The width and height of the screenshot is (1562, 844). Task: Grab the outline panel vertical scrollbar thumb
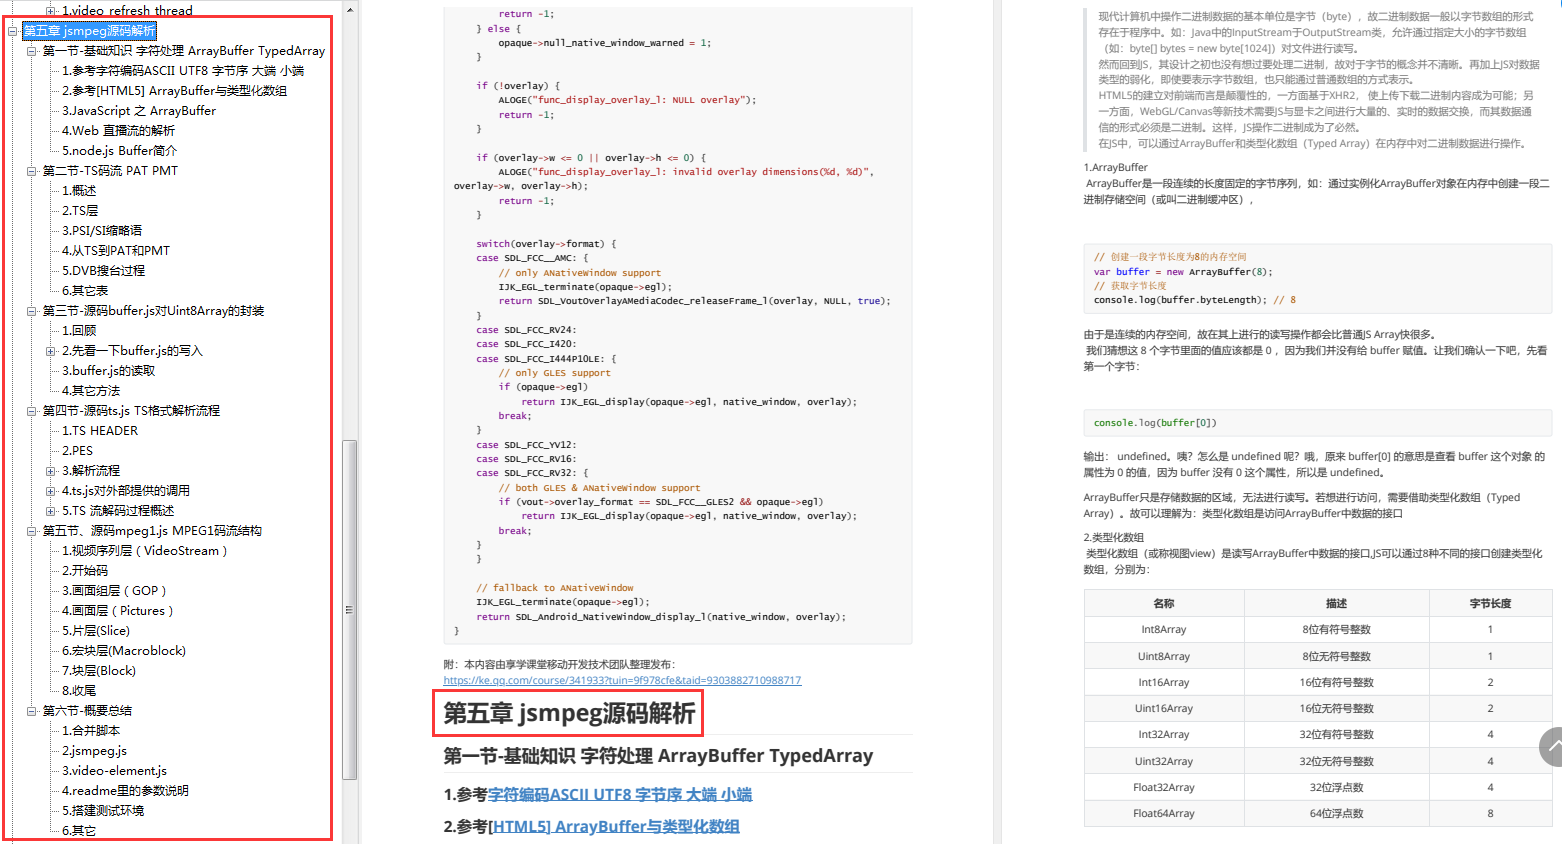tap(349, 609)
